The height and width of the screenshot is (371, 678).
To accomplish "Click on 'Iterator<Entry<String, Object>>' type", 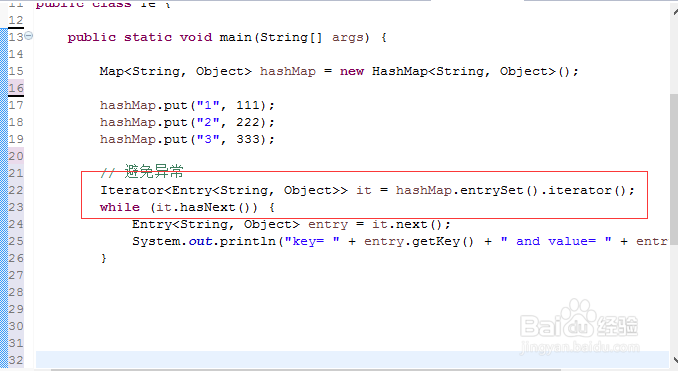I will click(x=224, y=190).
